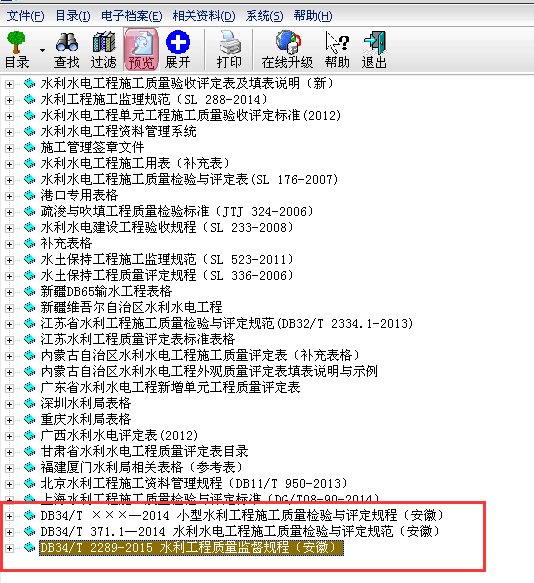Open the 相关资料(D) menu

coord(204,16)
